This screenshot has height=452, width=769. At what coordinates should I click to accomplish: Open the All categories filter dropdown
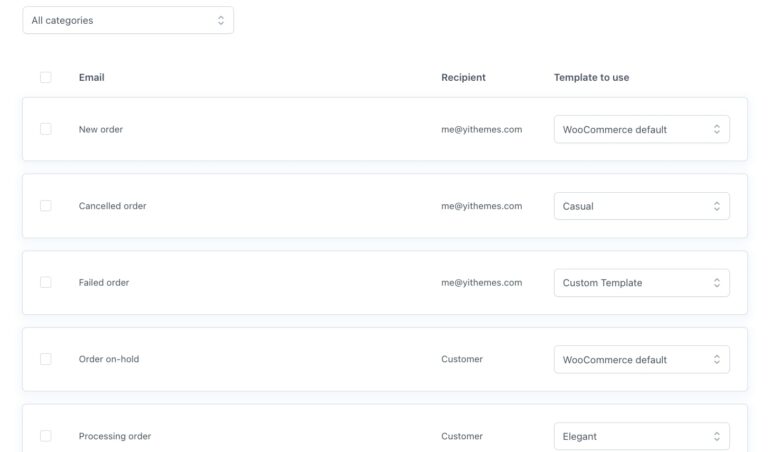pyautogui.click(x=128, y=20)
